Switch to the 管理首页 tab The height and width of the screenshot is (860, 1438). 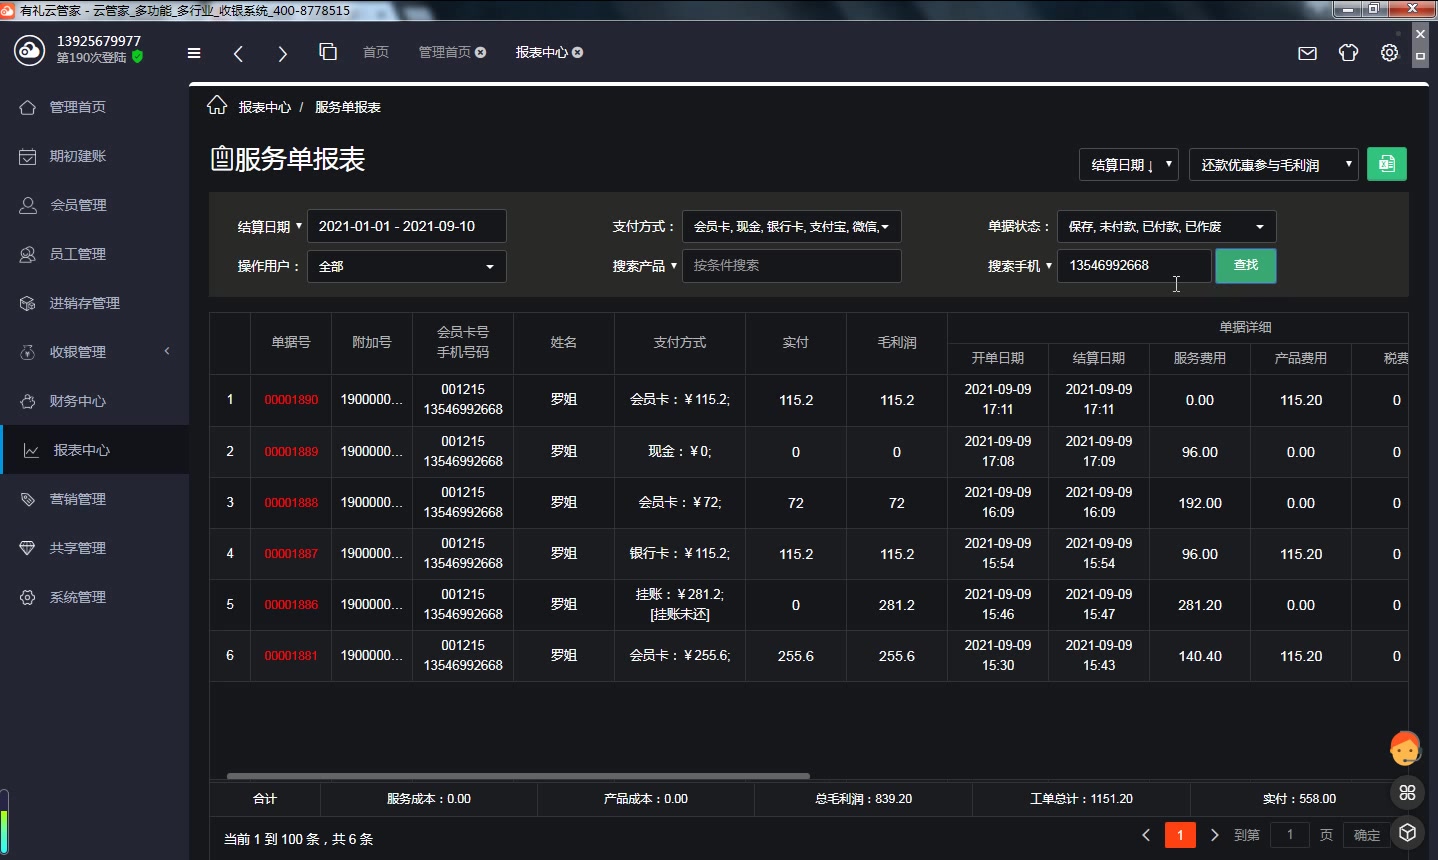(444, 52)
